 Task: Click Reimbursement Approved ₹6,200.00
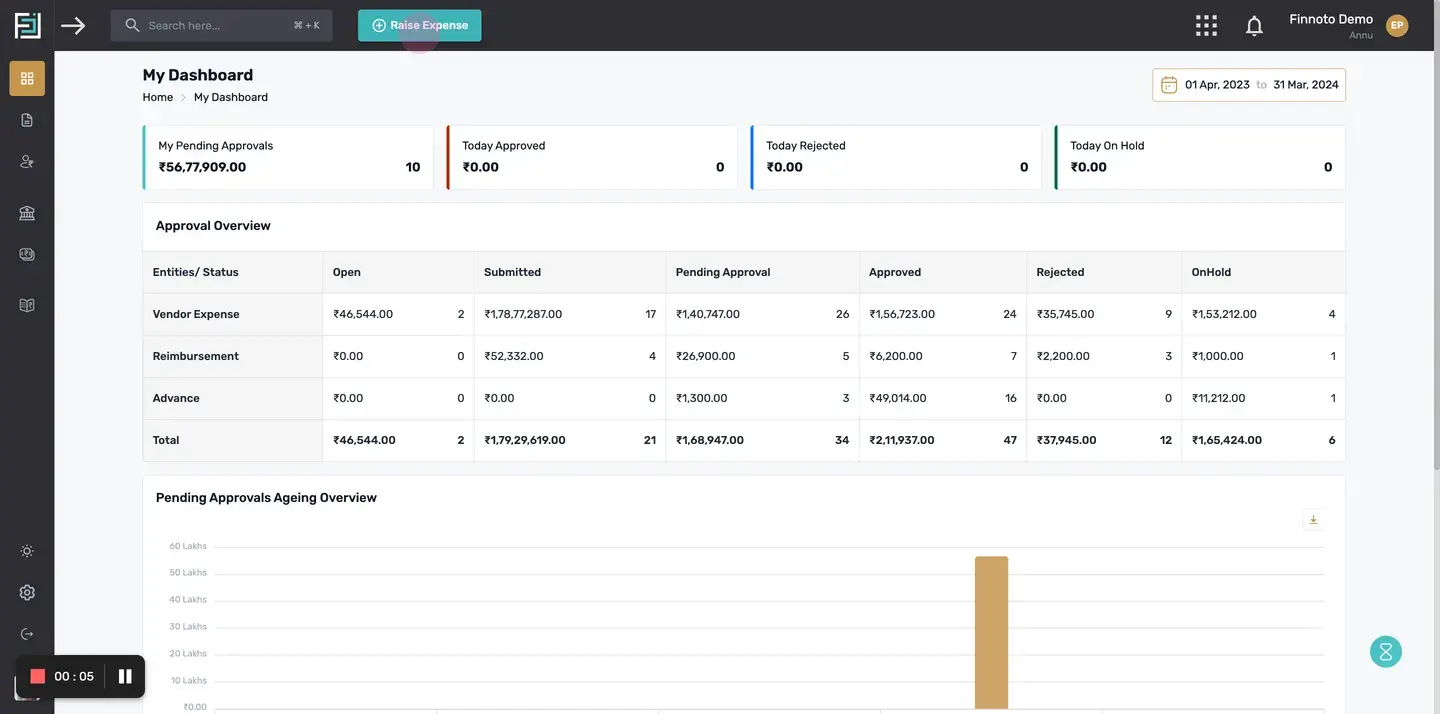click(896, 356)
